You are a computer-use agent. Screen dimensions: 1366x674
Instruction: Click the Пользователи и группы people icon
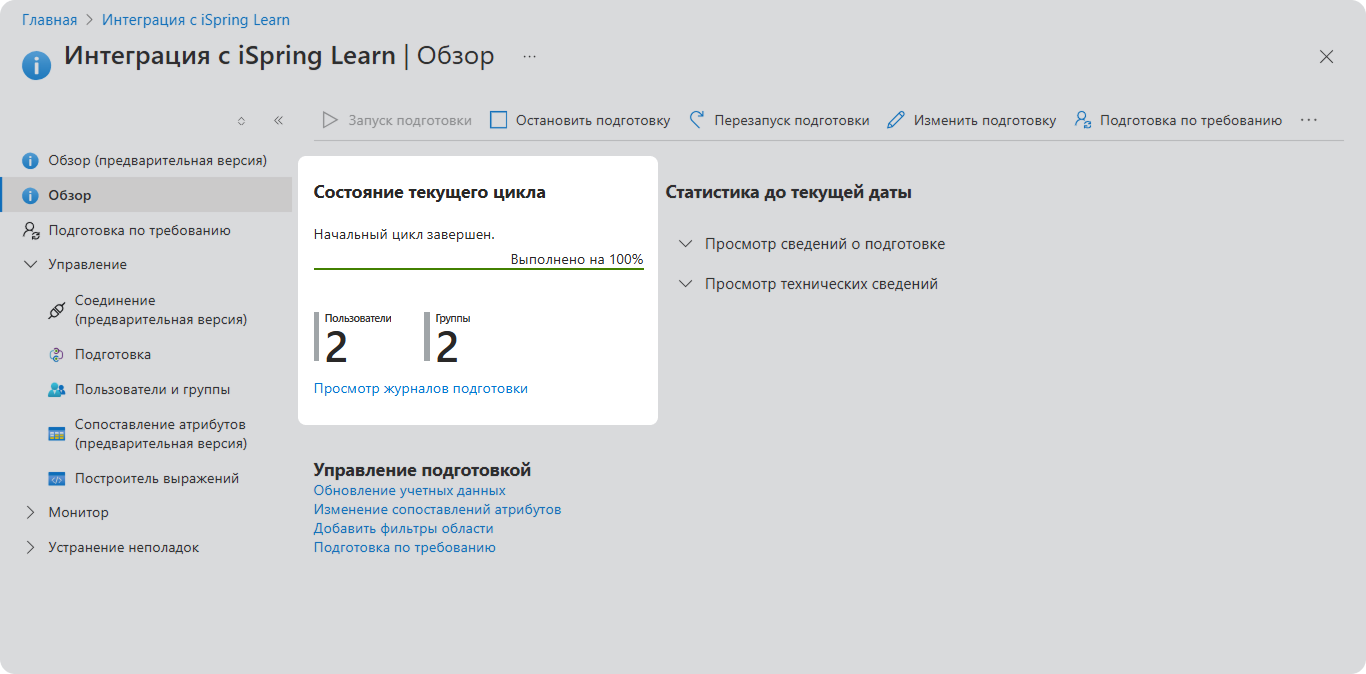56,389
